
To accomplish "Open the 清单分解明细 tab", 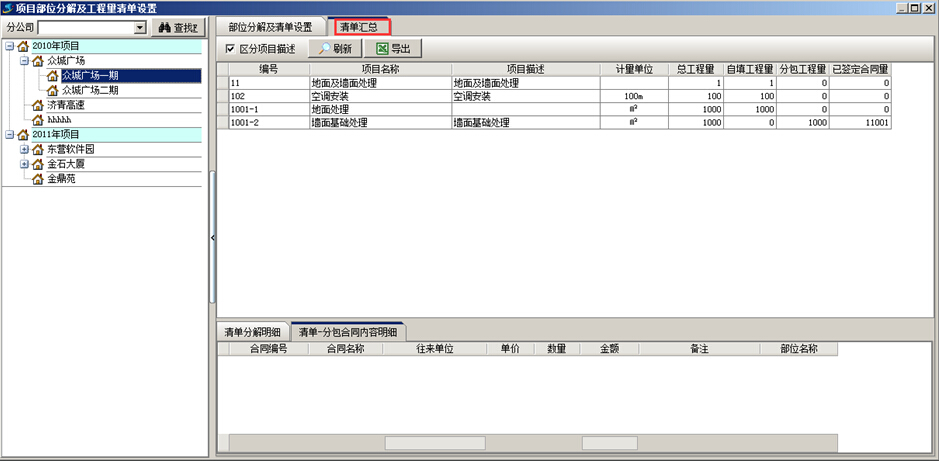I will coord(253,331).
